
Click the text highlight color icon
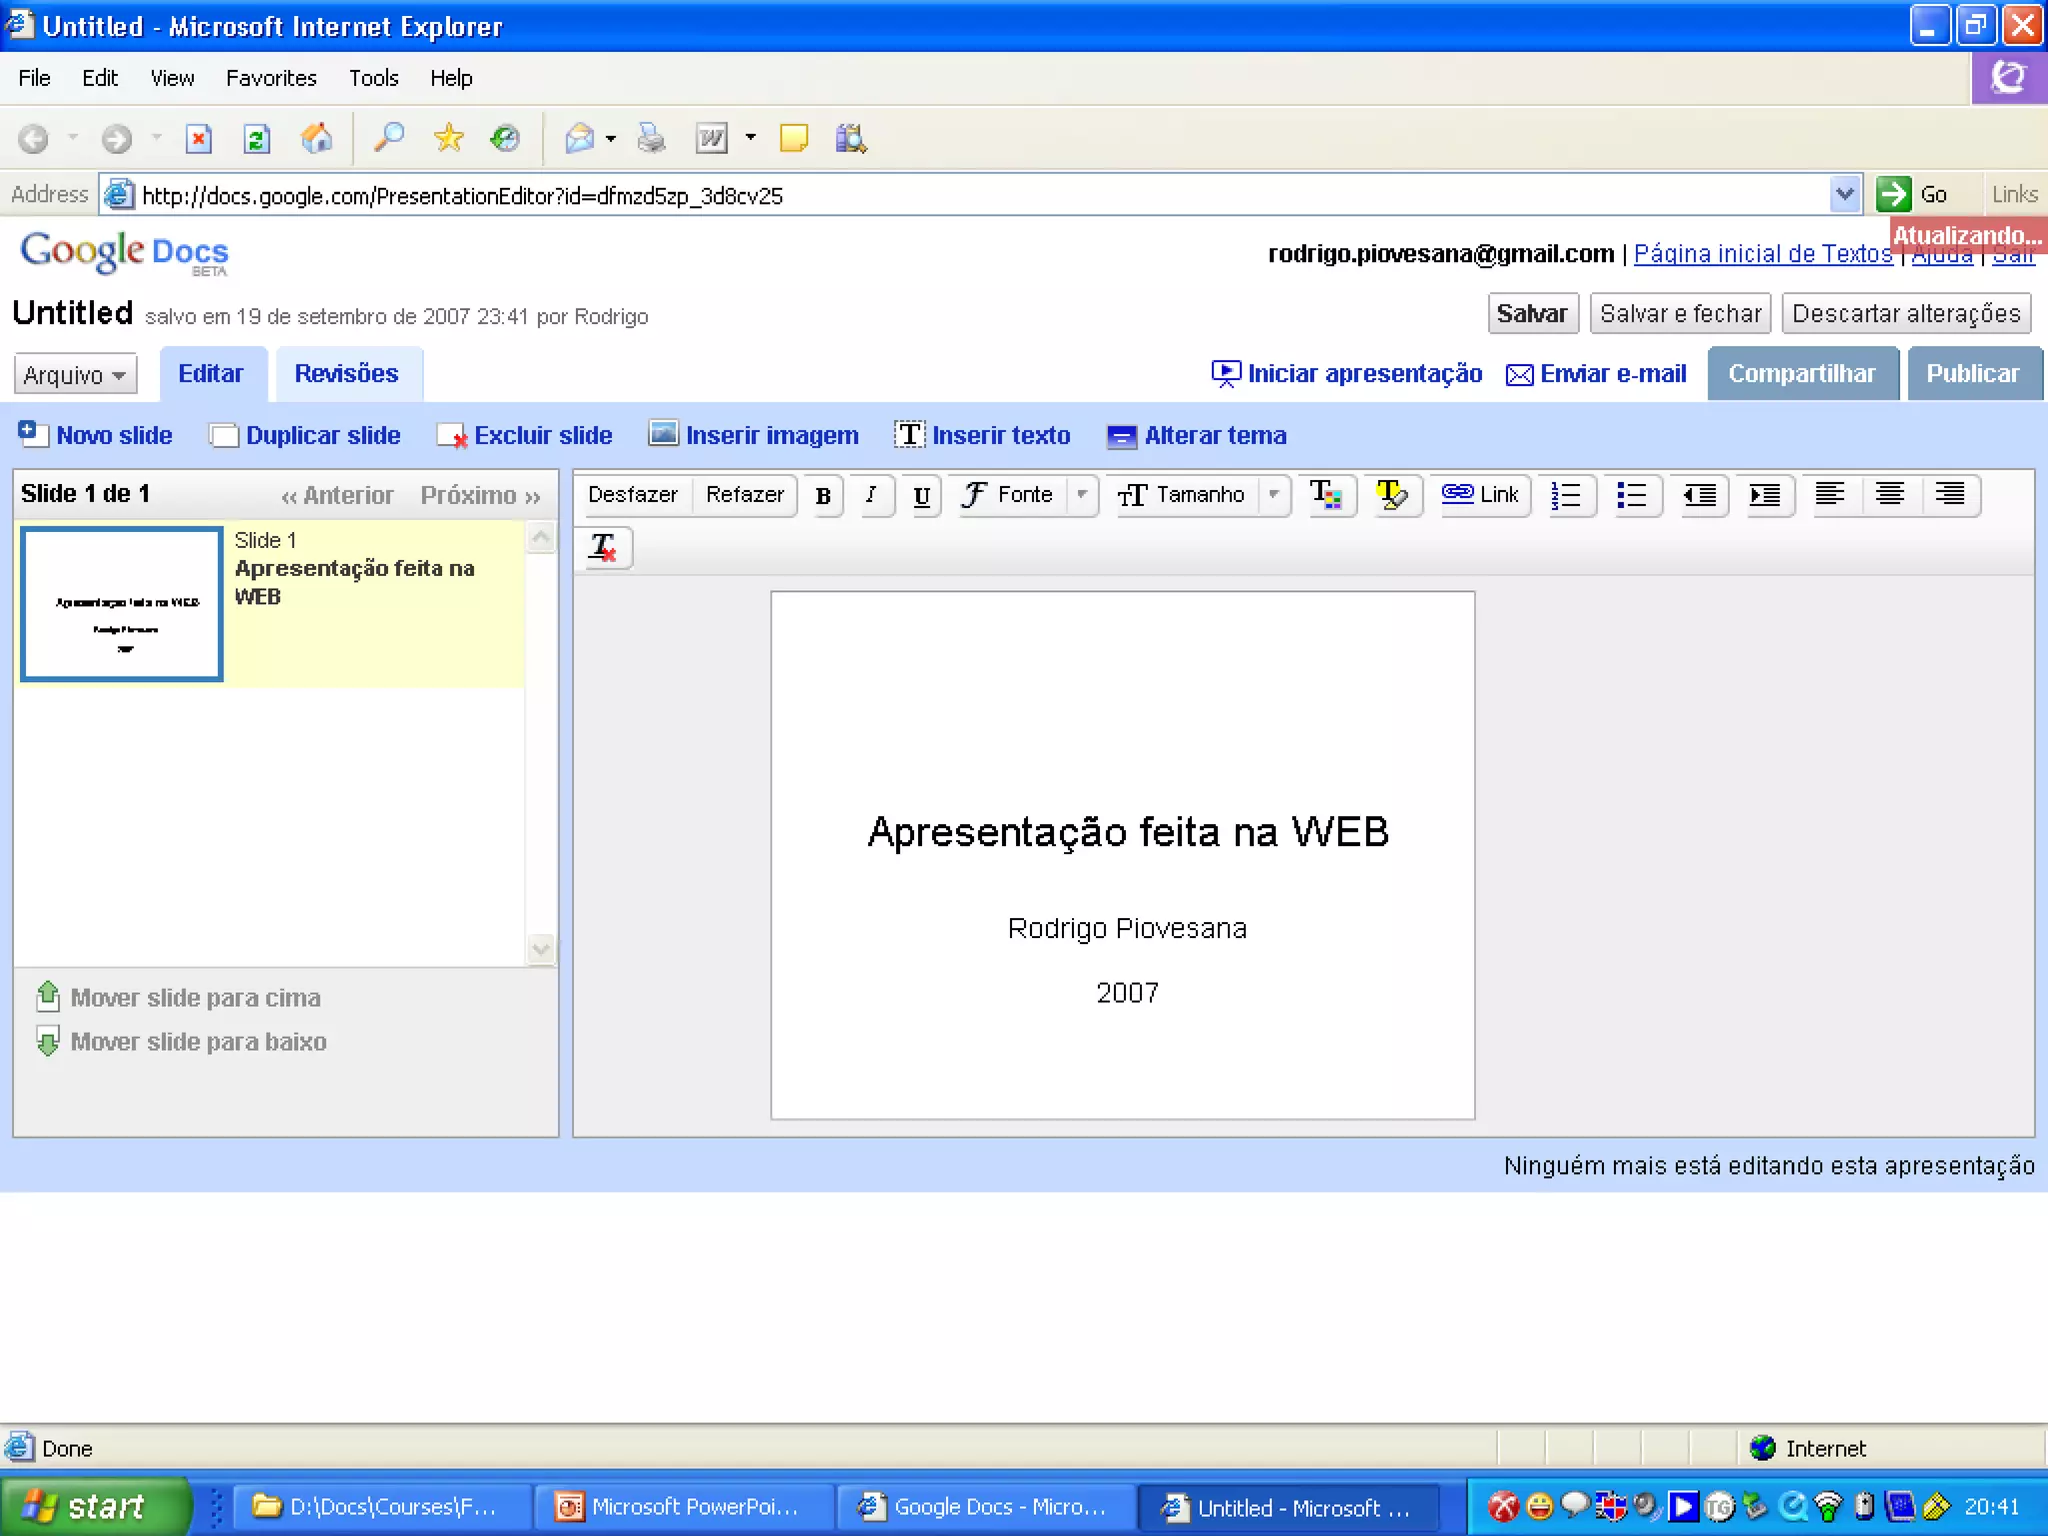tap(1391, 495)
